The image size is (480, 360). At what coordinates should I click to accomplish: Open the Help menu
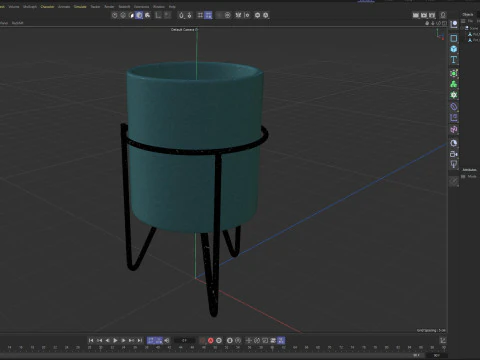coord(172,7)
